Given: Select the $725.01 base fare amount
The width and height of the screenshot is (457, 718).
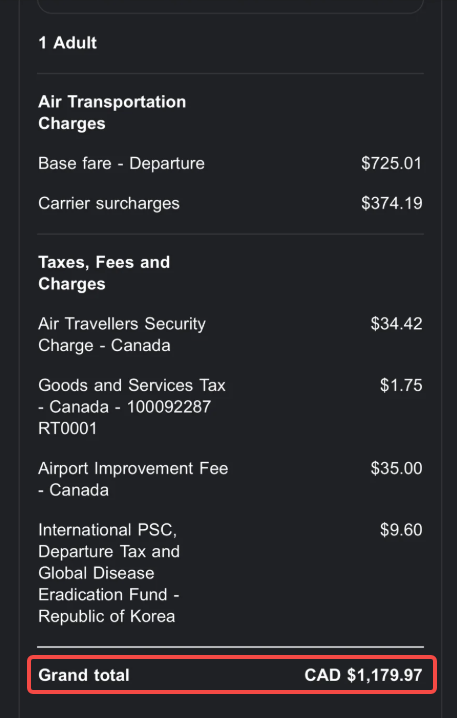Looking at the screenshot, I should [392, 163].
